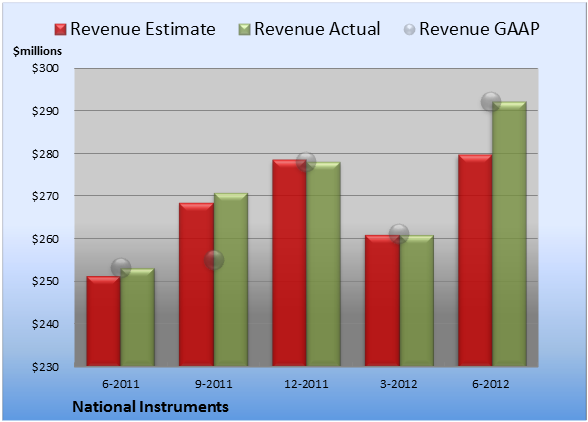Click the $260 y-axis label
This screenshot has height=422, width=588.
[45, 239]
